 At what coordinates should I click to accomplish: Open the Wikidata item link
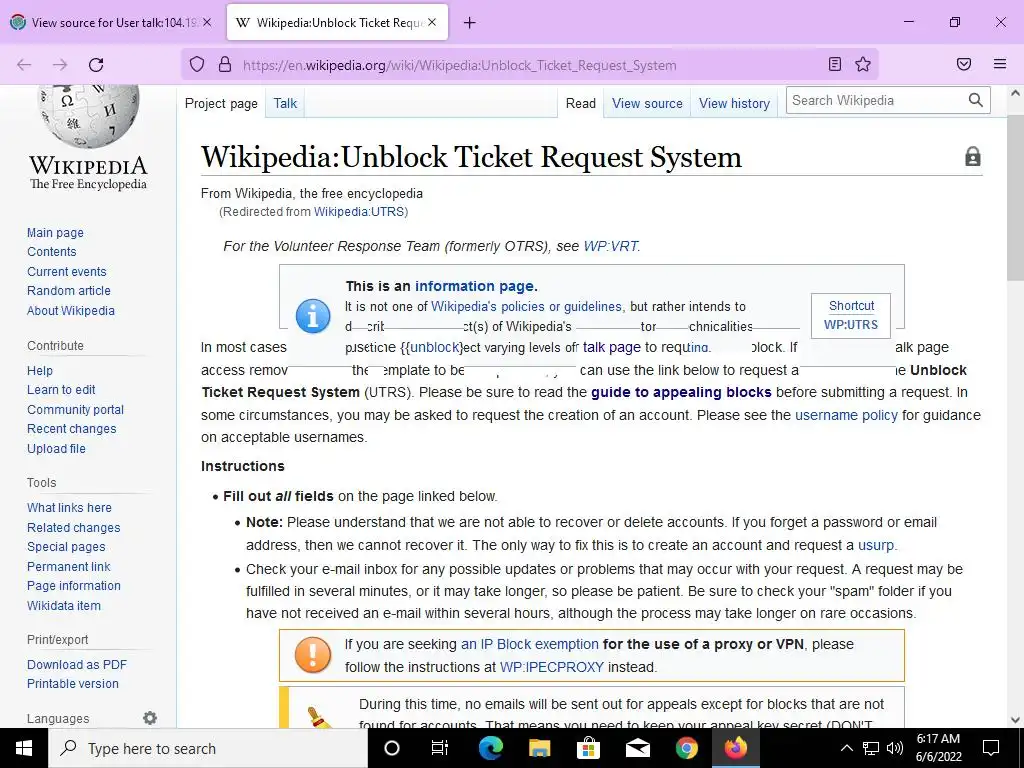(x=64, y=605)
